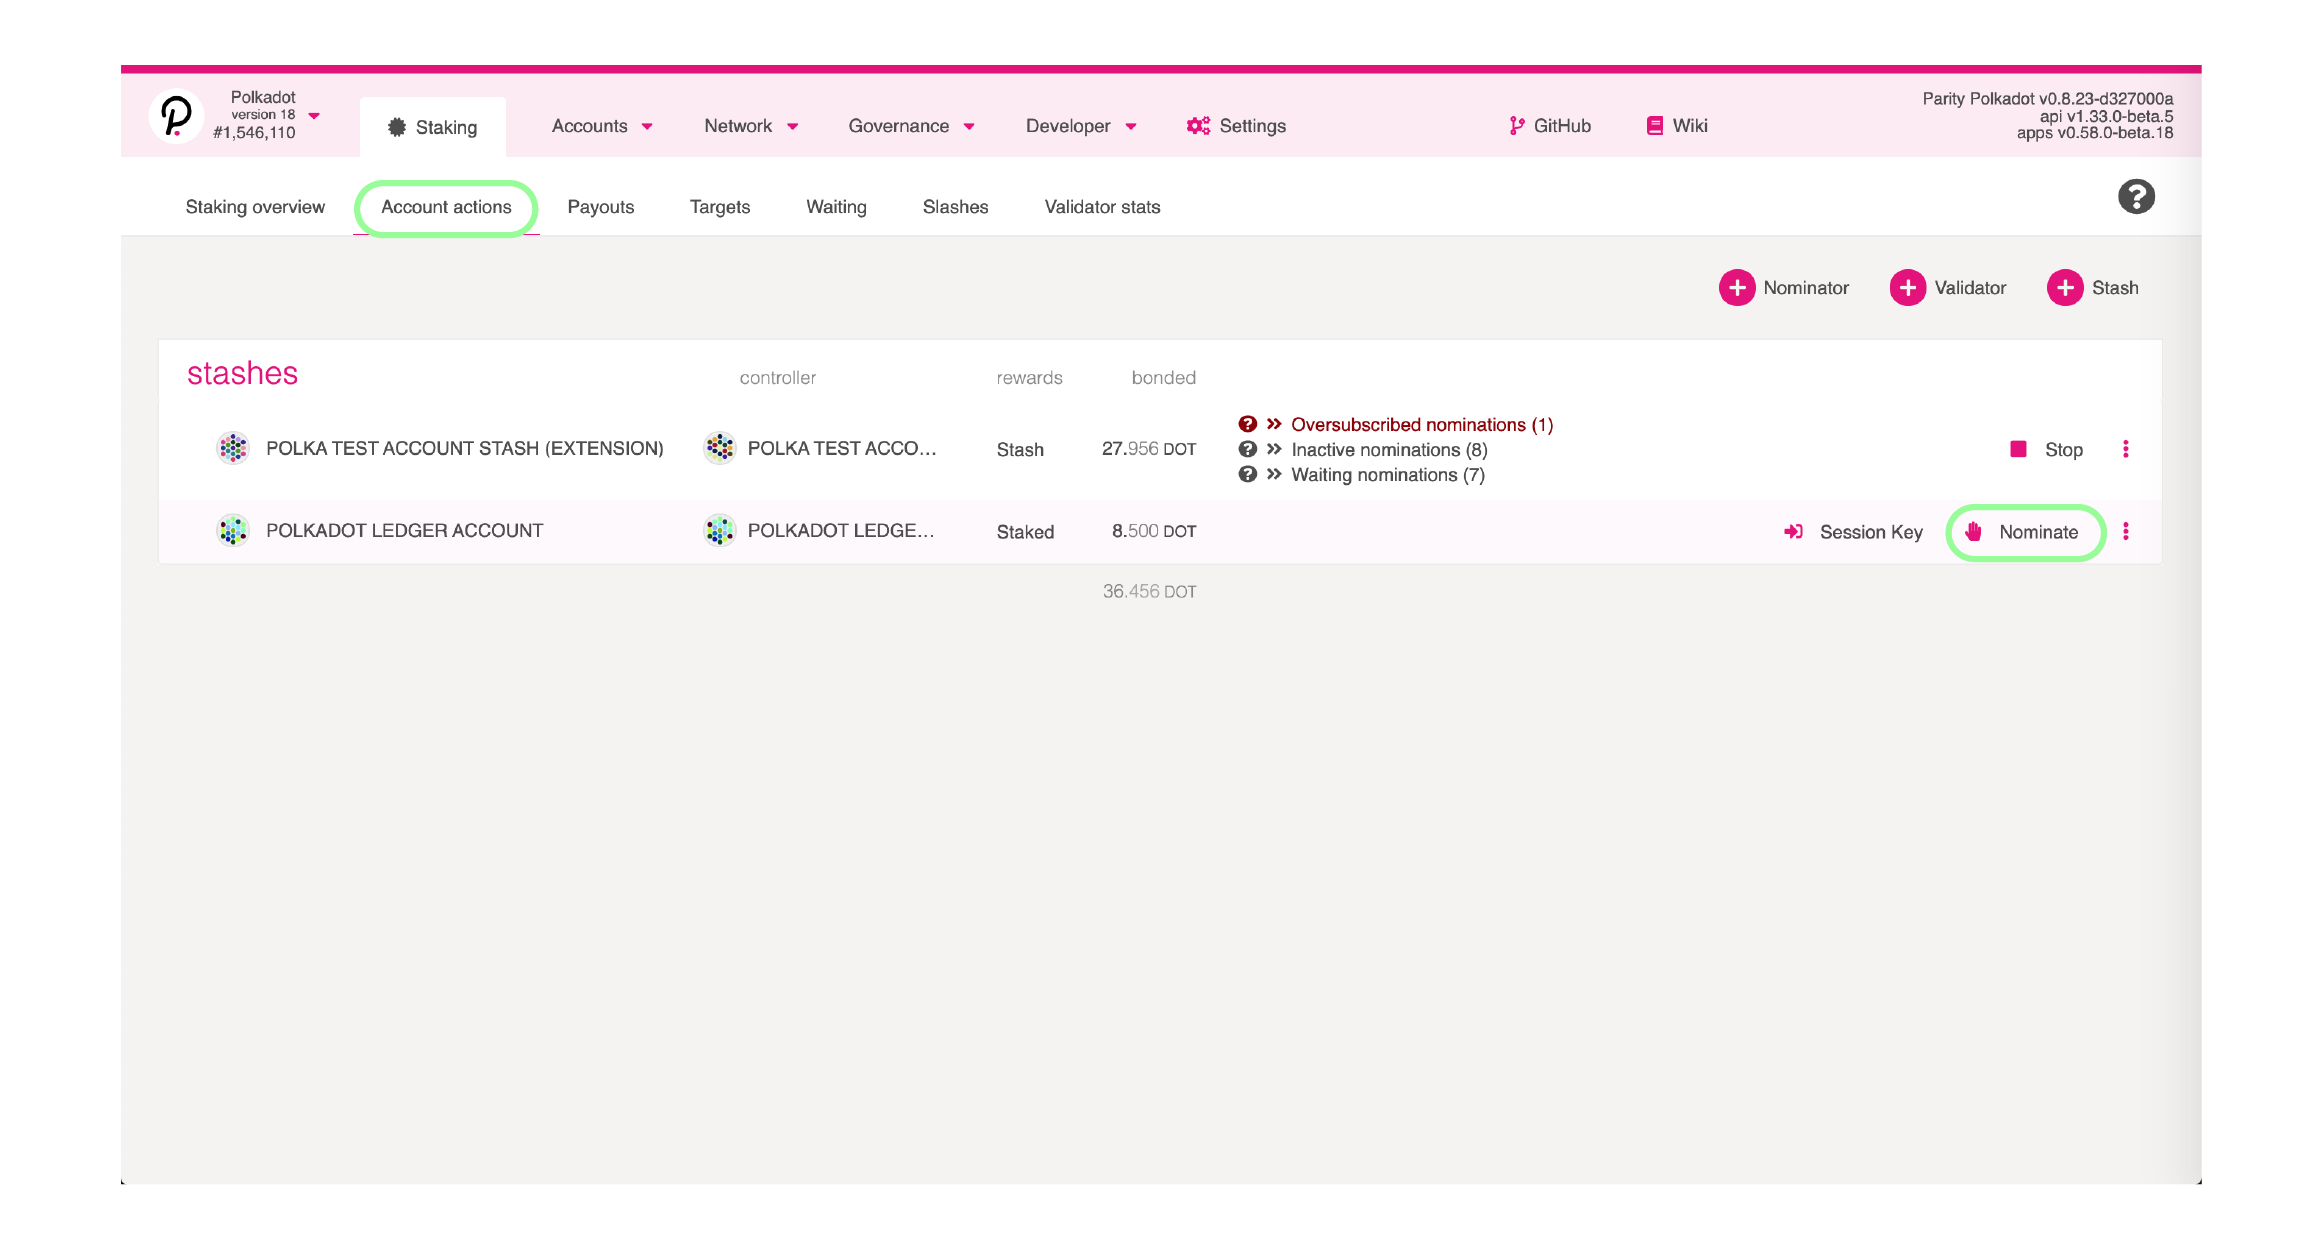Expand Waiting nominations (7)
The height and width of the screenshot is (1250, 2324).
tap(1388, 475)
